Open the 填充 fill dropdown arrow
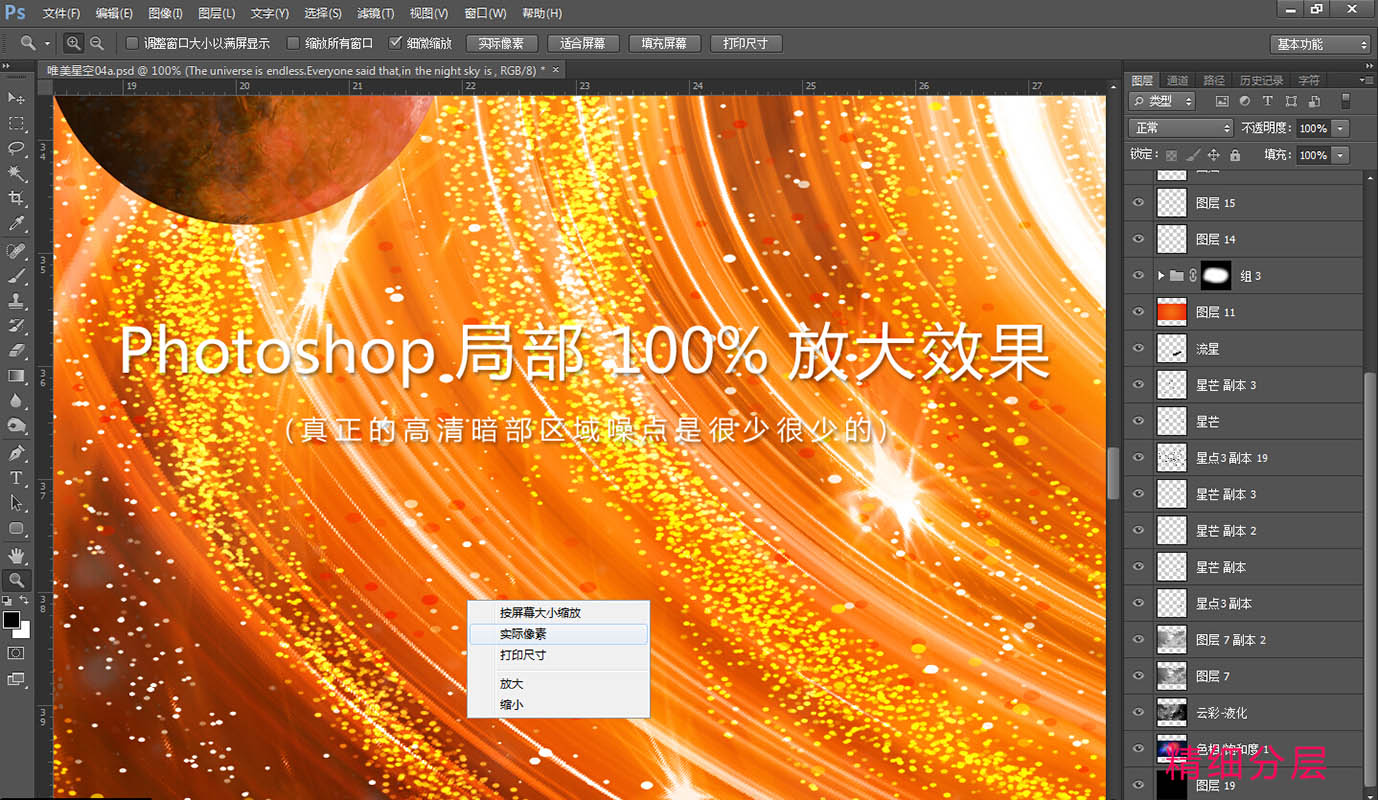 [x=1340, y=155]
